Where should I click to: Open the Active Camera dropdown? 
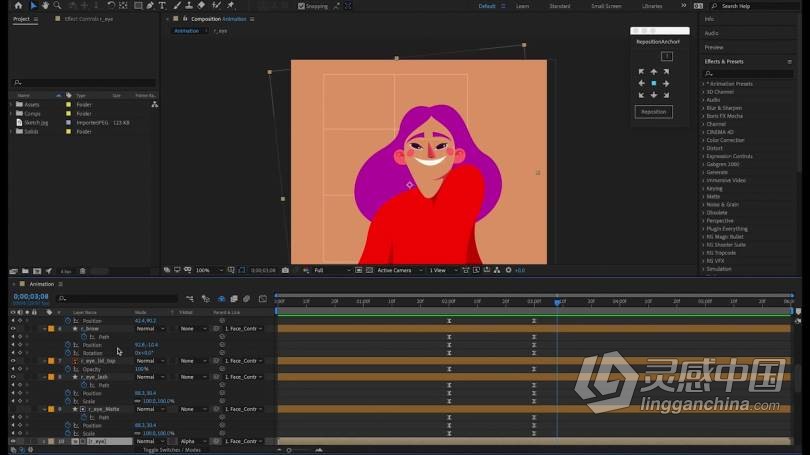click(399, 270)
